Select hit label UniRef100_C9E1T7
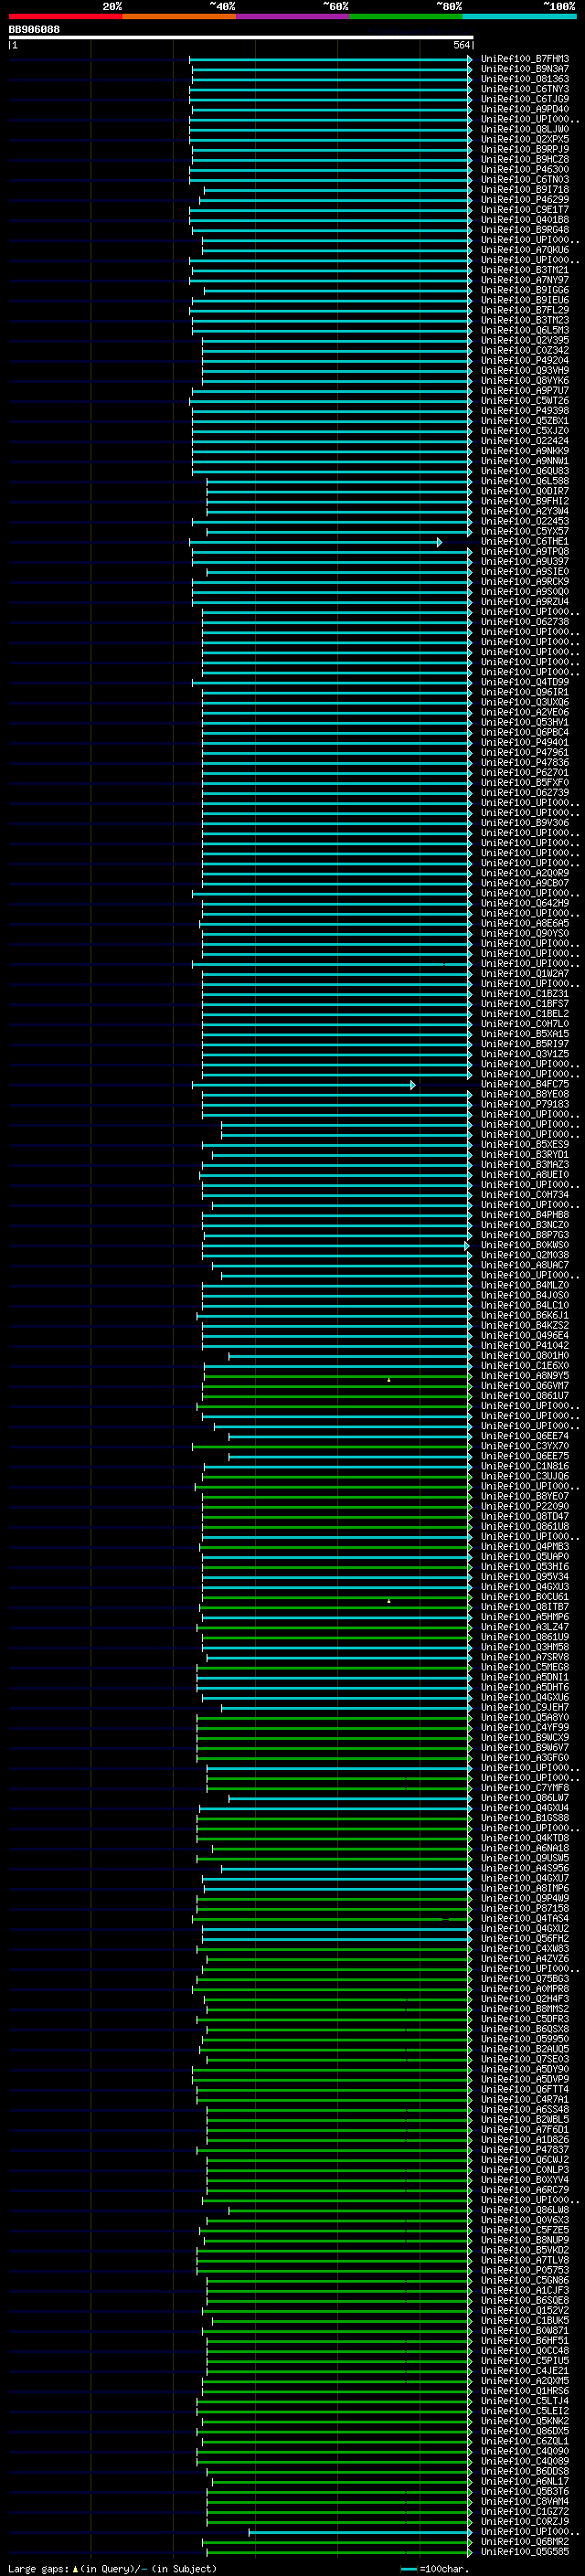Screen dimensions: 585x2576 (524, 210)
